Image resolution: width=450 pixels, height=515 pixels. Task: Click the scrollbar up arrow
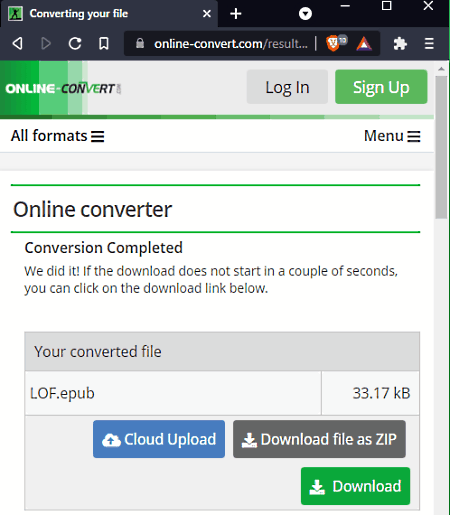pos(441,69)
